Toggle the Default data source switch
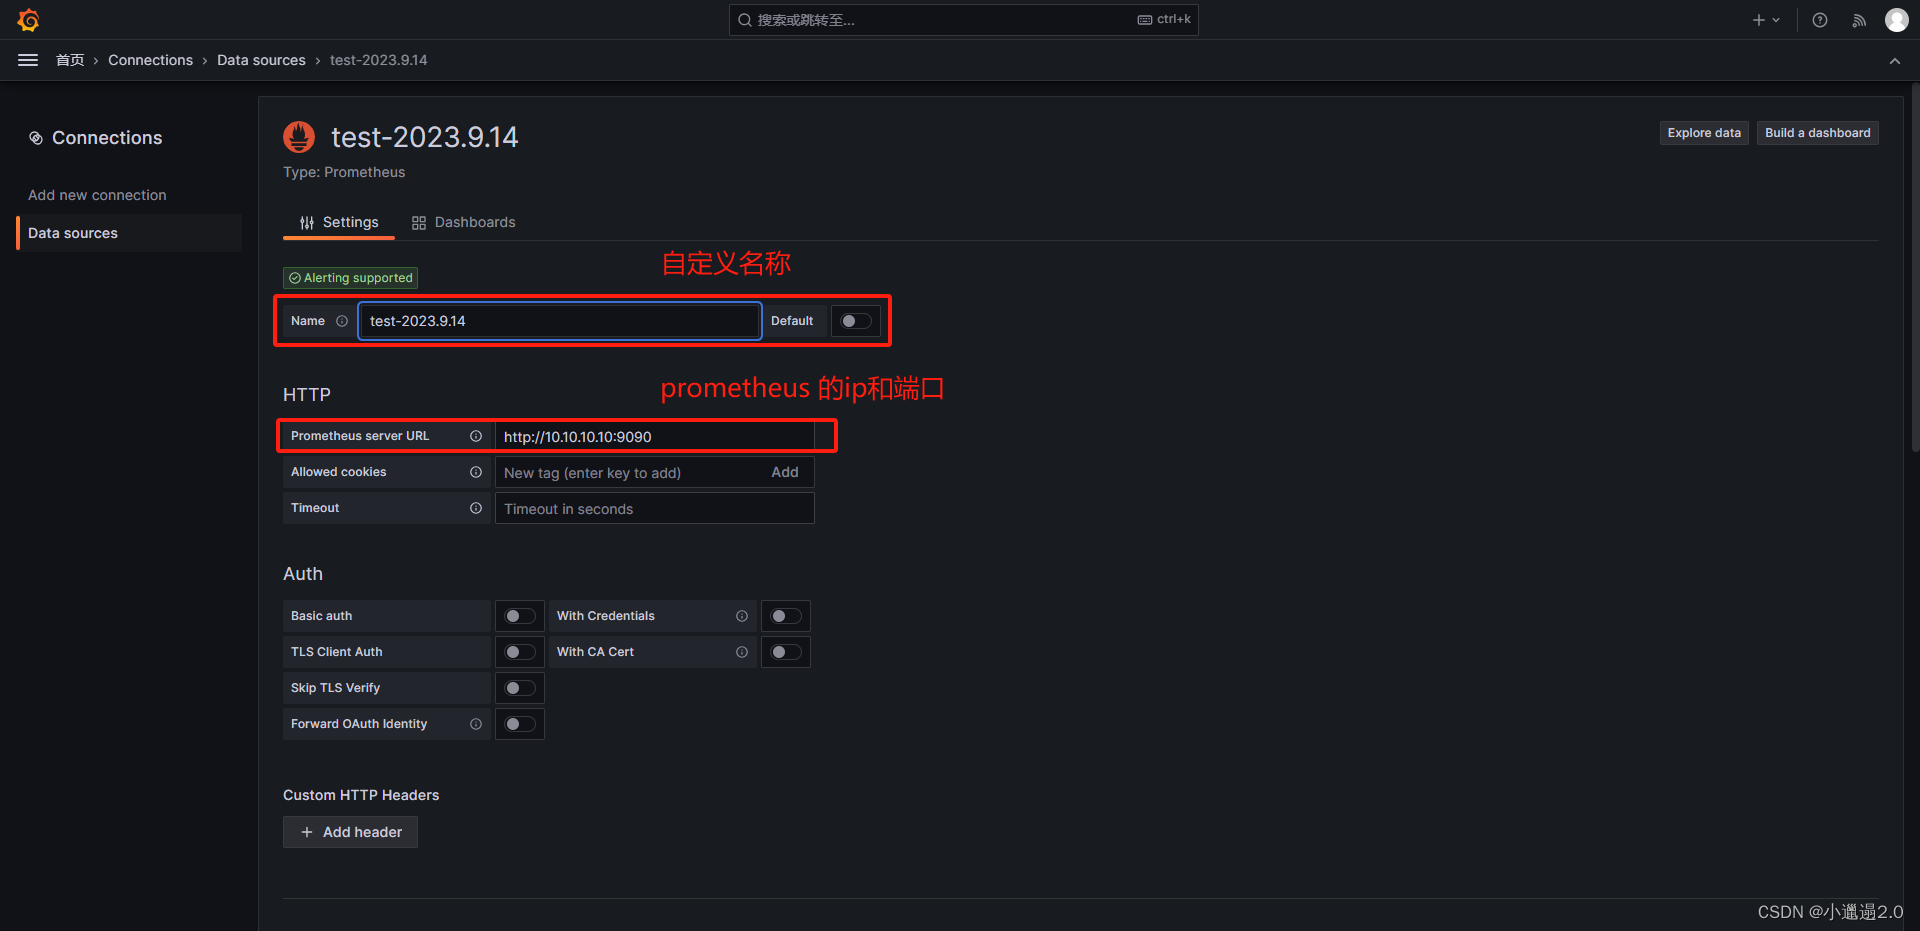Screen dimensions: 1920x931 856,321
